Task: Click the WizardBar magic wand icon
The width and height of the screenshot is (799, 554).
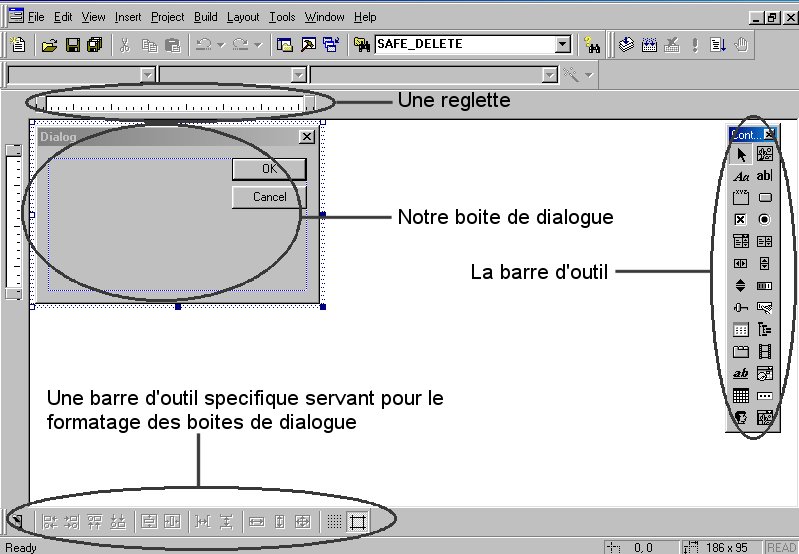Action: click(x=571, y=75)
